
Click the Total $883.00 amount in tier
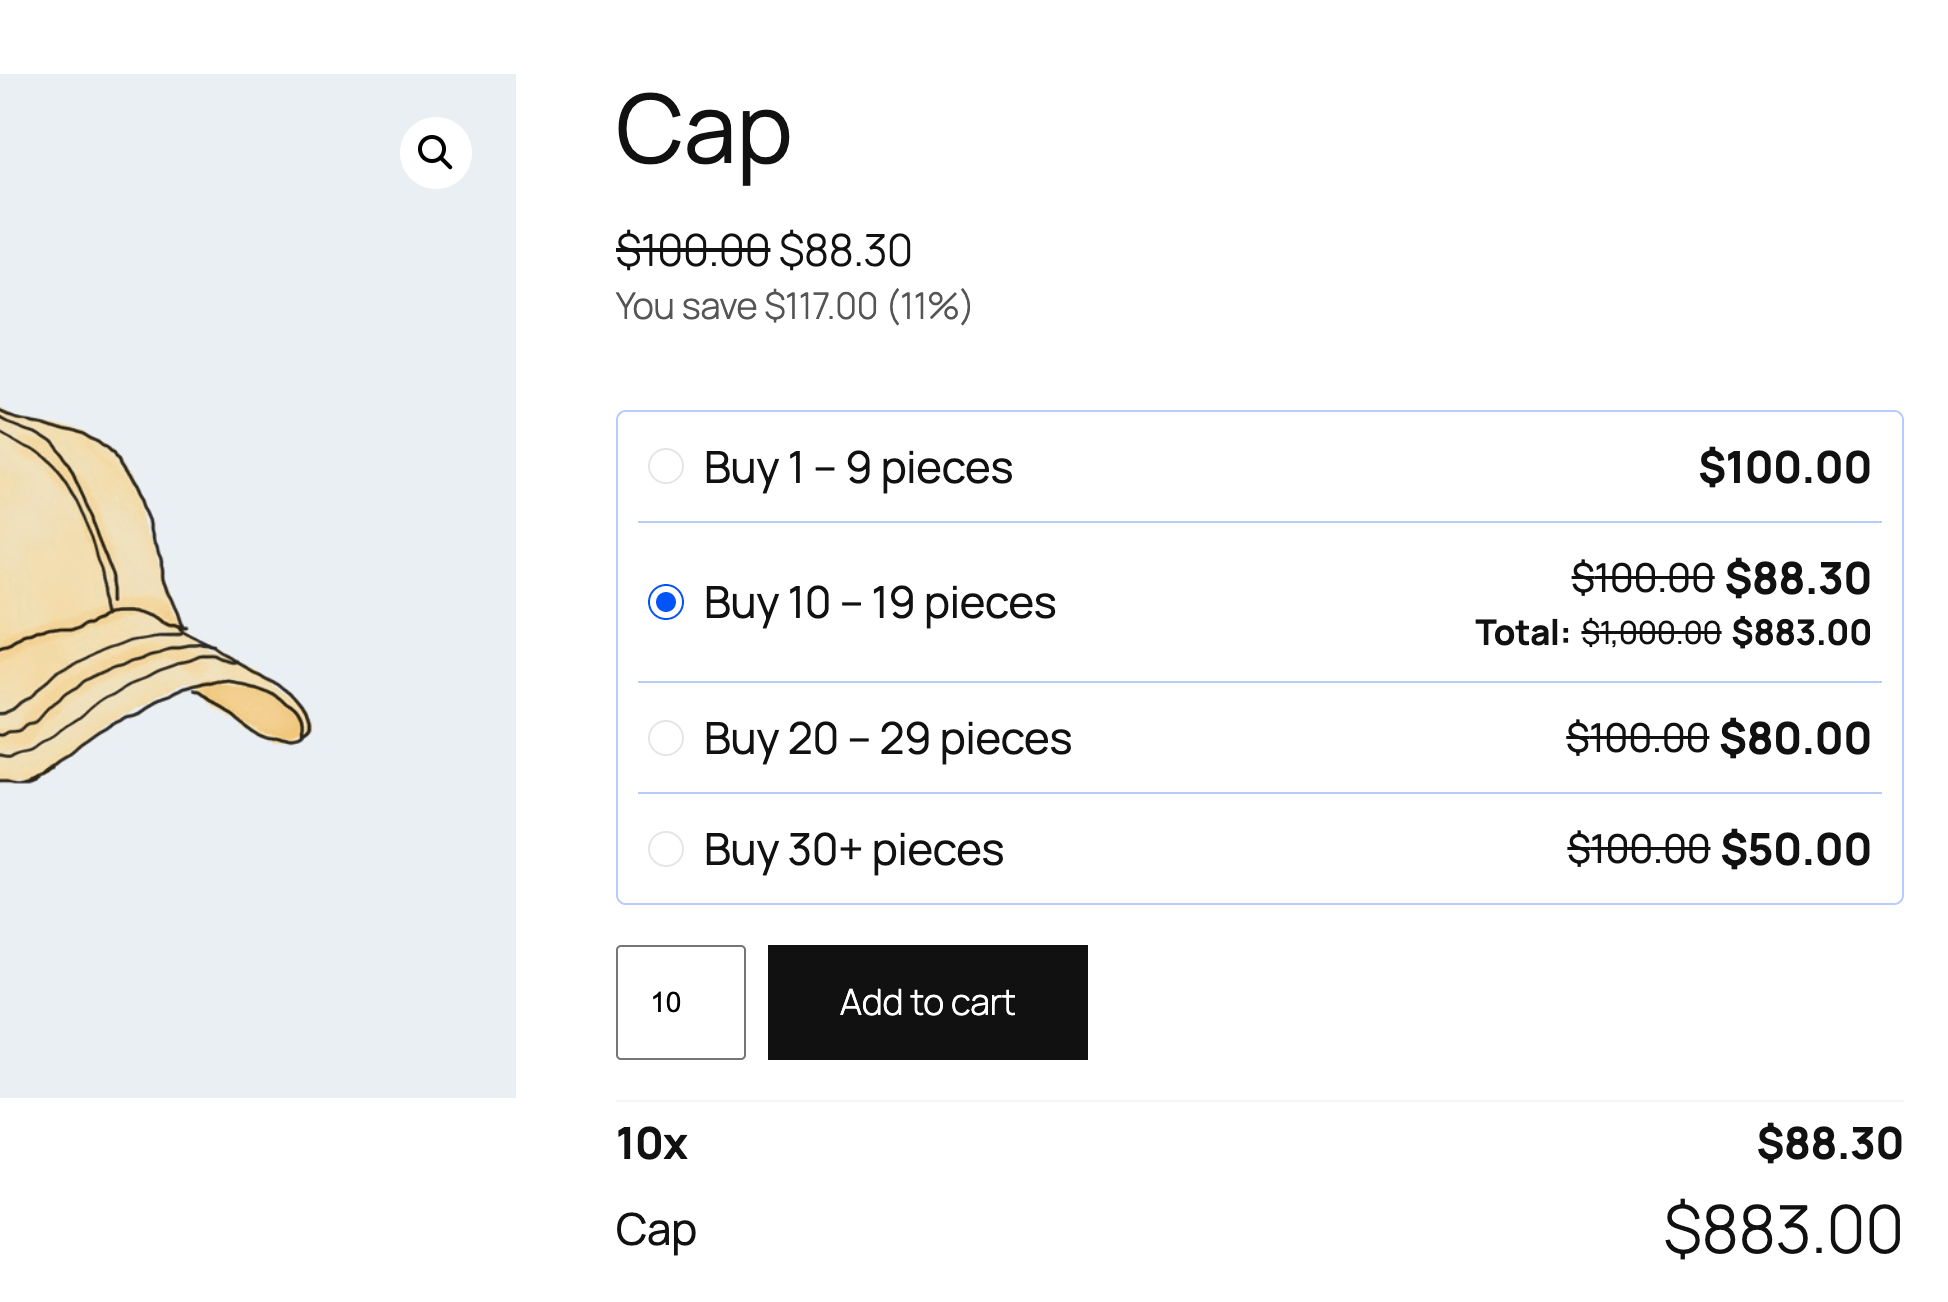tap(1801, 633)
